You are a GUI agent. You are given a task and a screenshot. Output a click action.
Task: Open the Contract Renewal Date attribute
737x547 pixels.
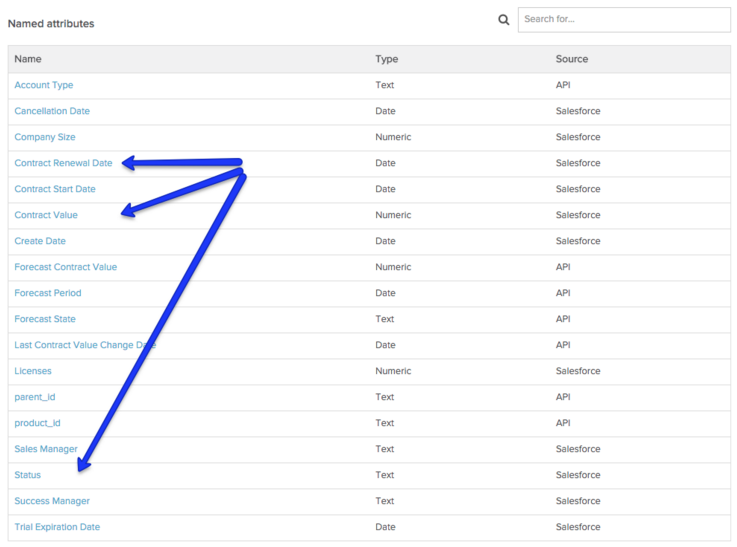click(x=63, y=163)
